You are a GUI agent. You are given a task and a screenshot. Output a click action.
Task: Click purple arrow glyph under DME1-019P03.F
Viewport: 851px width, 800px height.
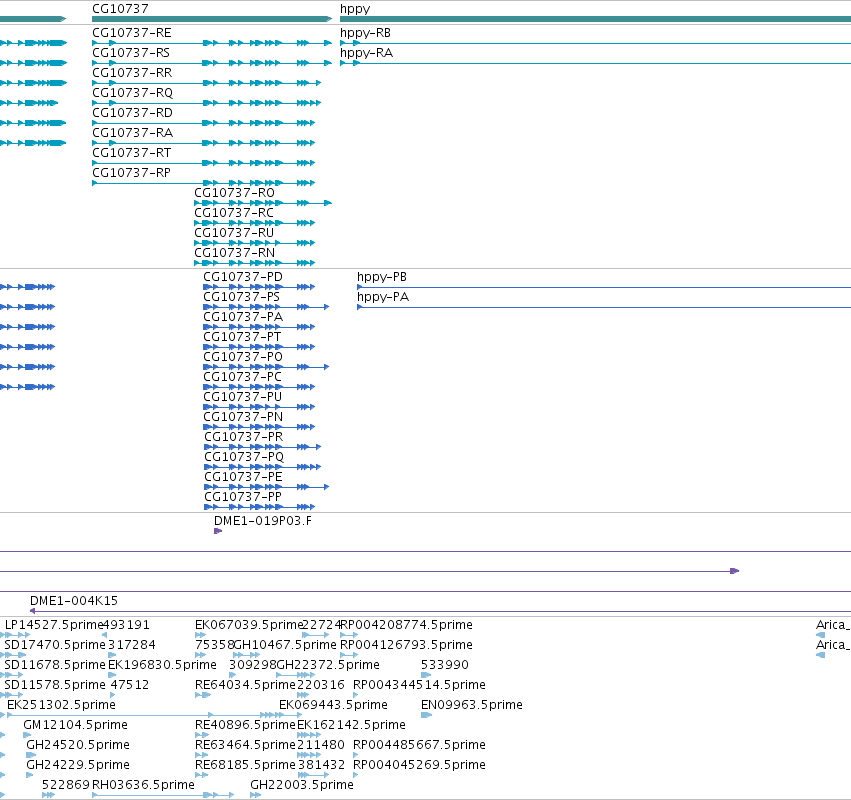tap(218, 531)
